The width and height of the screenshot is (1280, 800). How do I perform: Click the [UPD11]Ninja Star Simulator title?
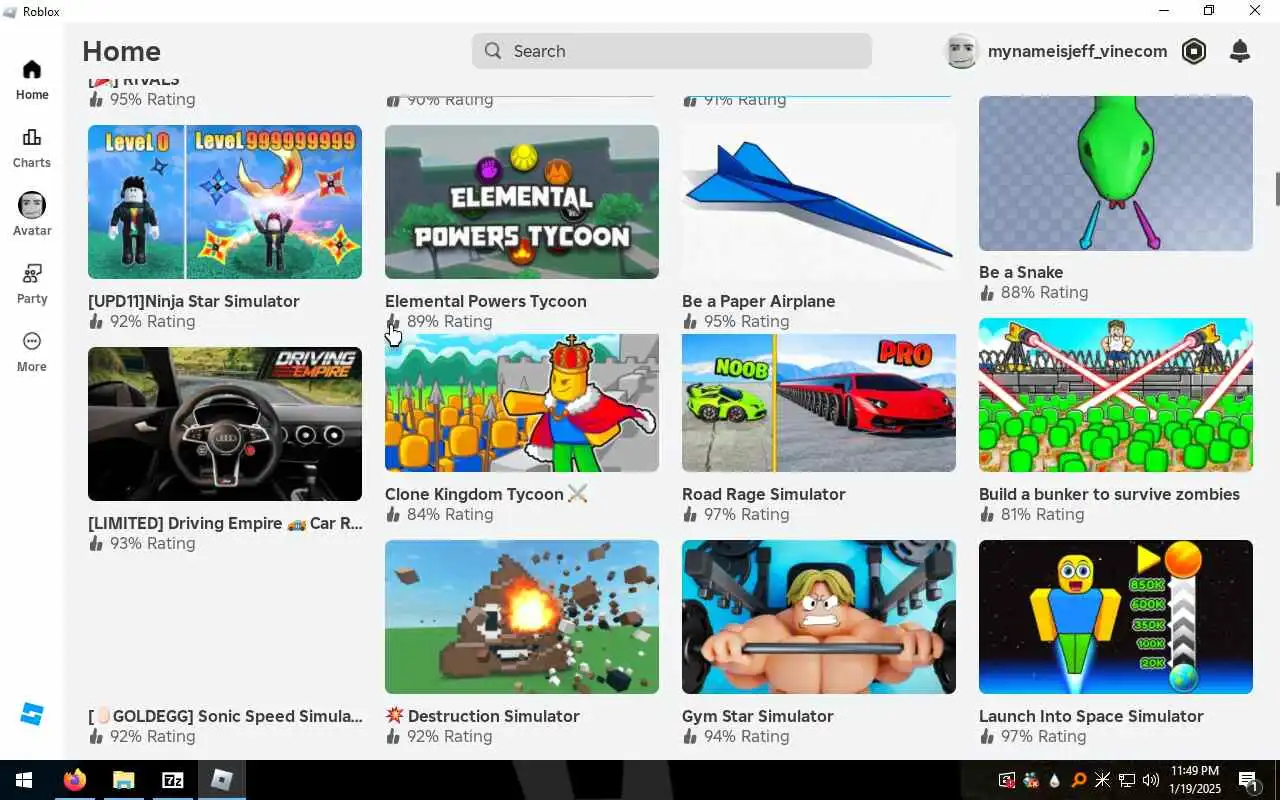(194, 301)
